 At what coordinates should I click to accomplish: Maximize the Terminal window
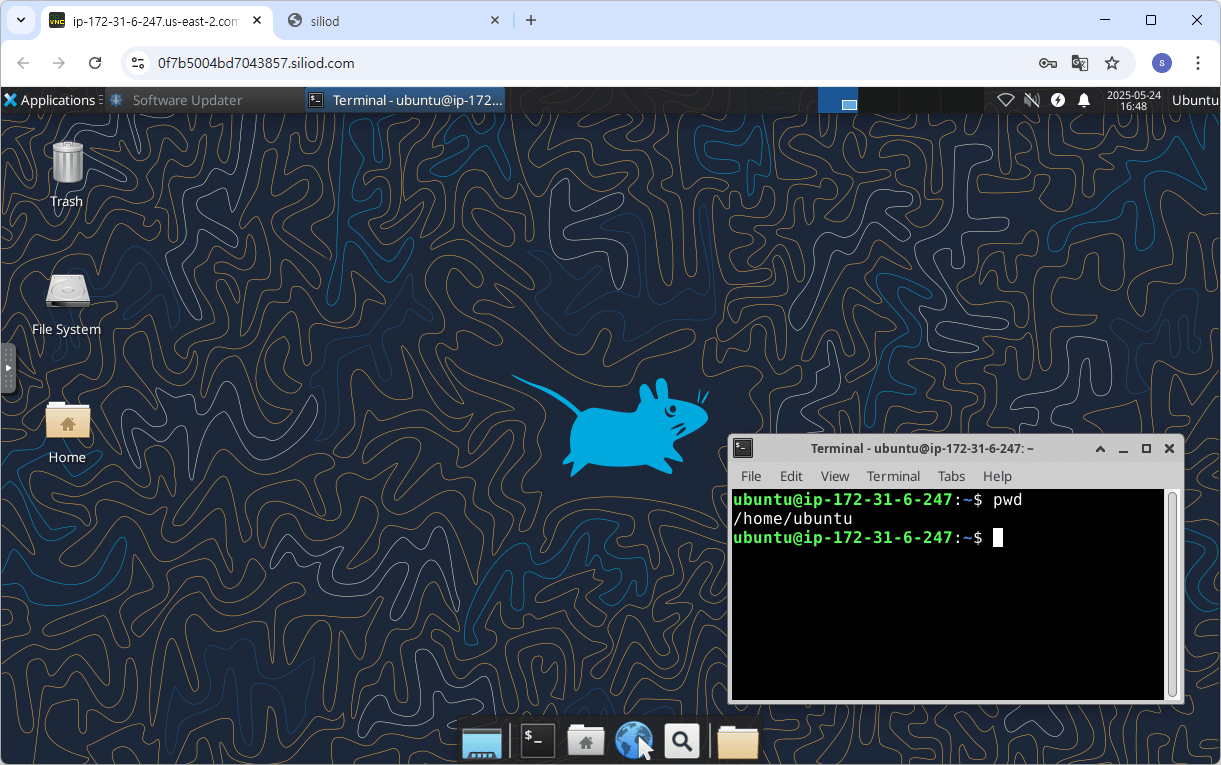(x=1147, y=448)
